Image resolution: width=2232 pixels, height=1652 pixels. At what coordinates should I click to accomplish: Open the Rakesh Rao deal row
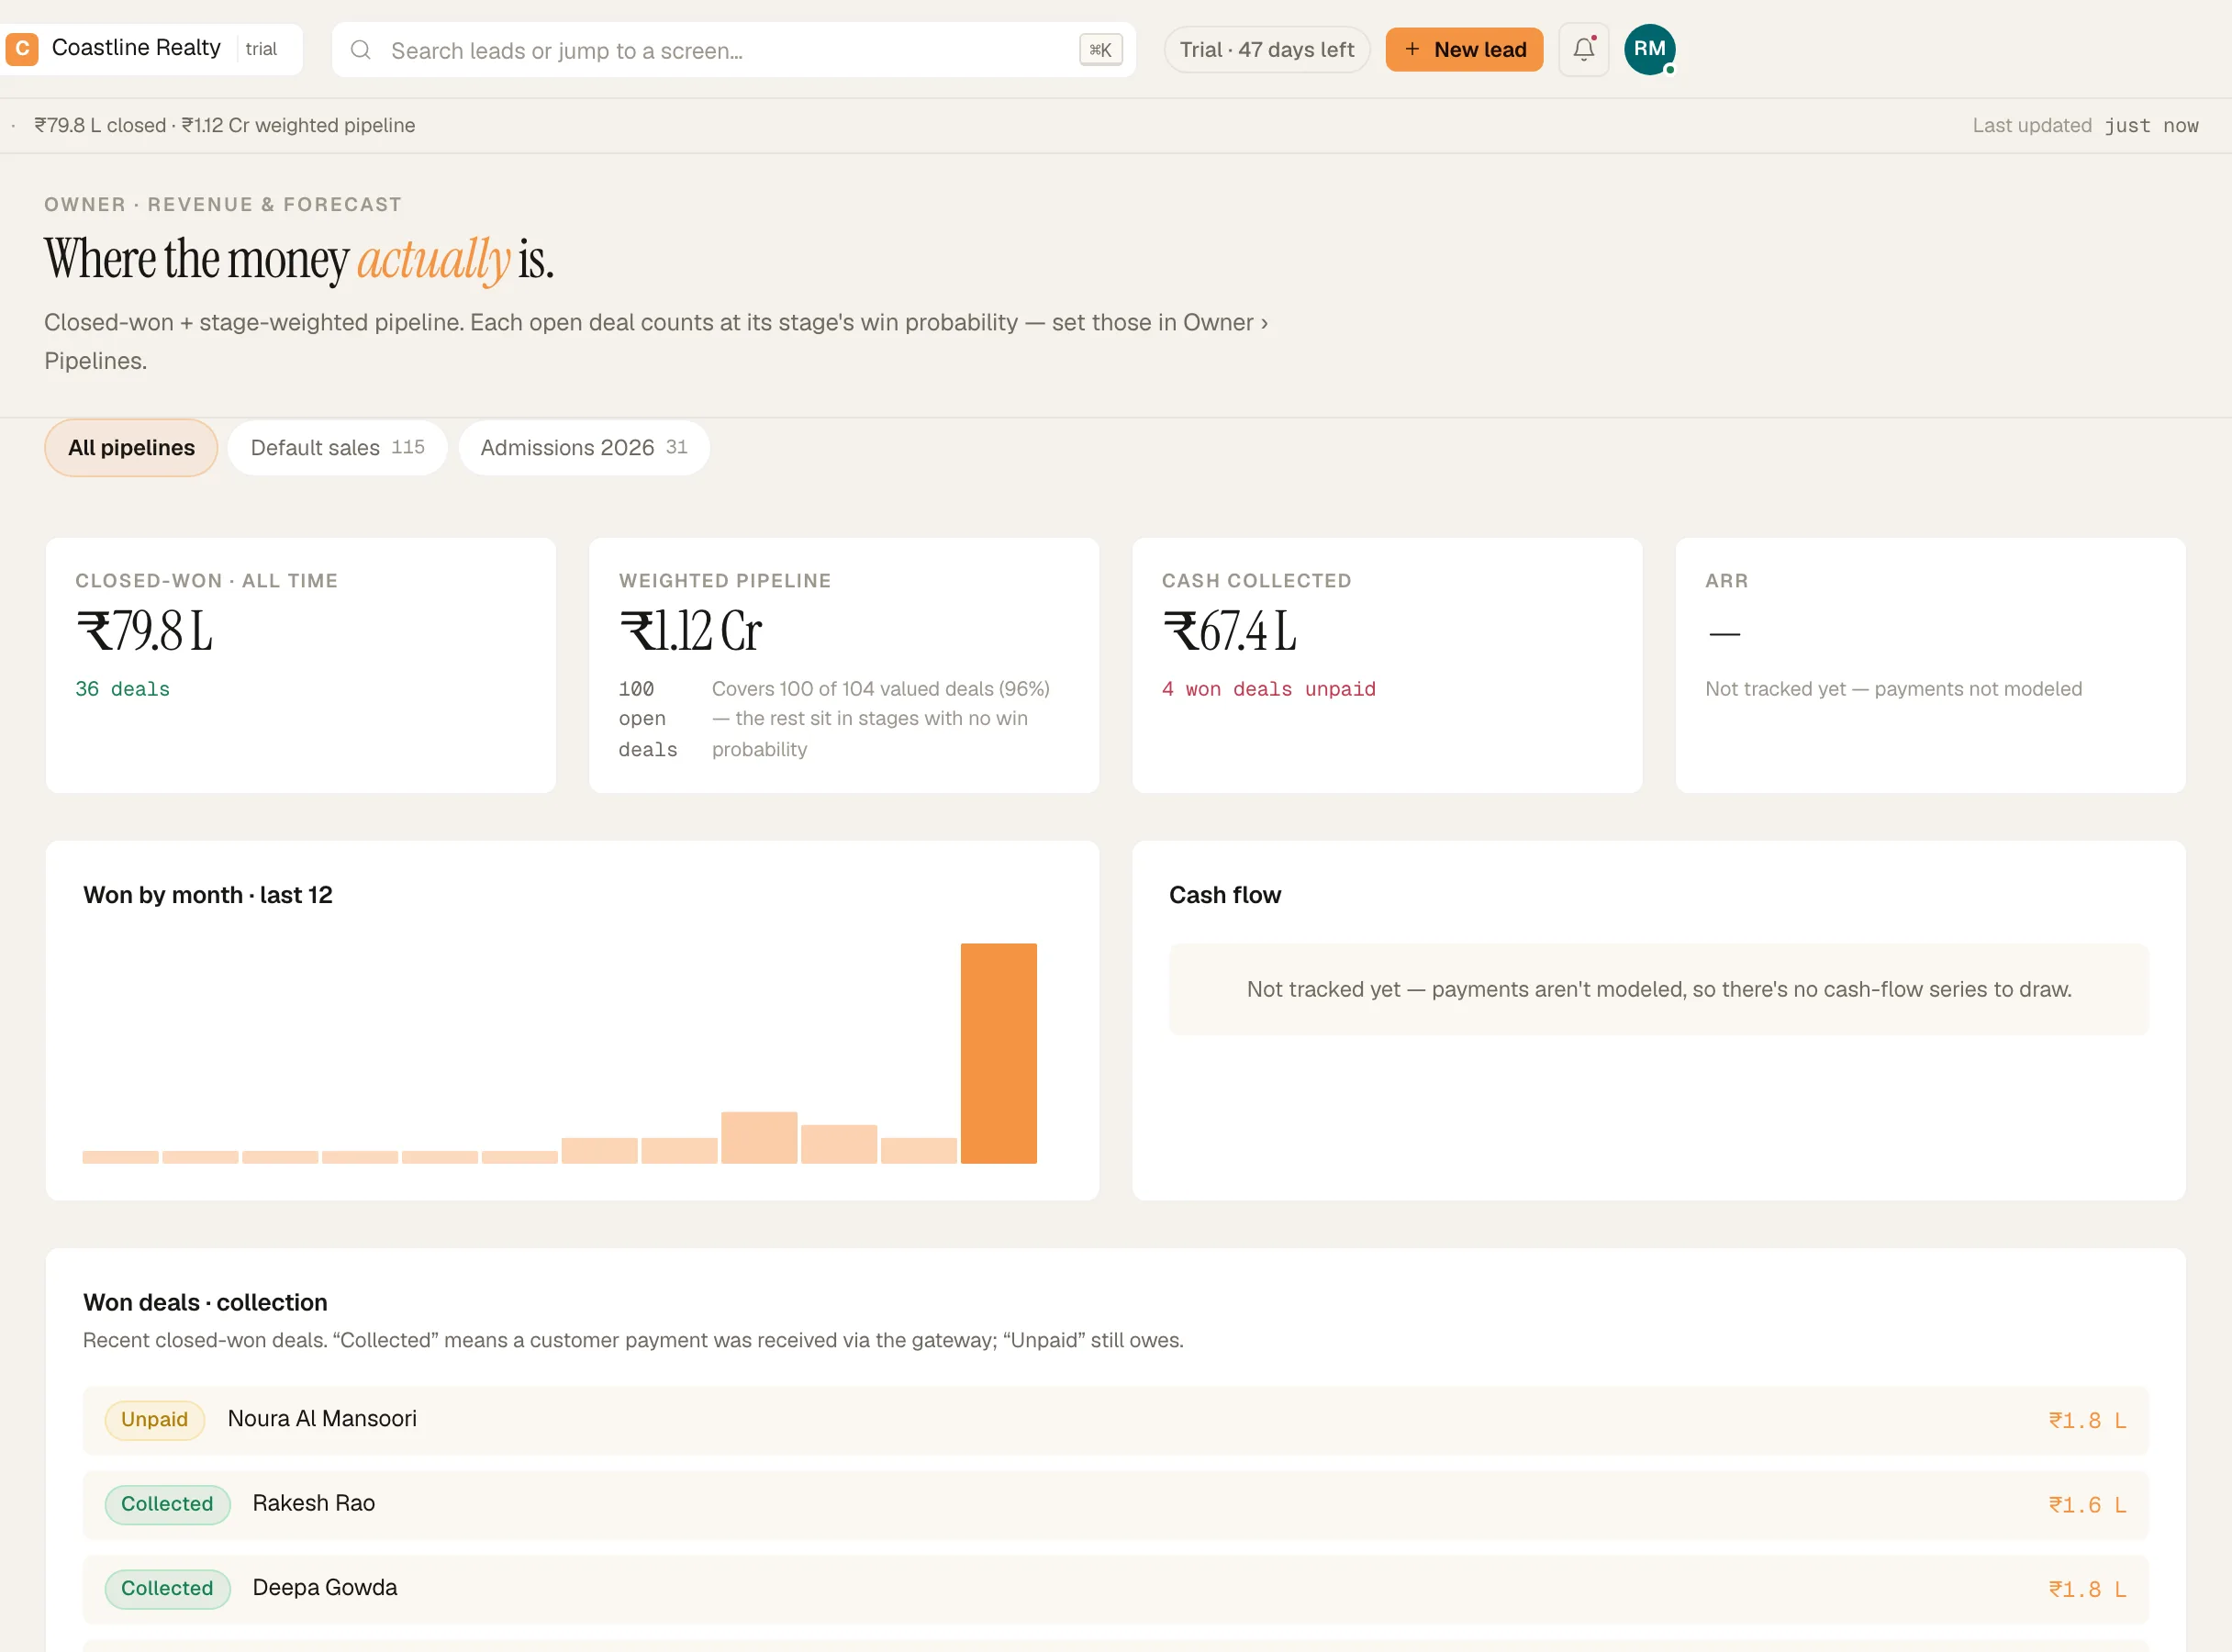pyautogui.click(x=1115, y=1504)
